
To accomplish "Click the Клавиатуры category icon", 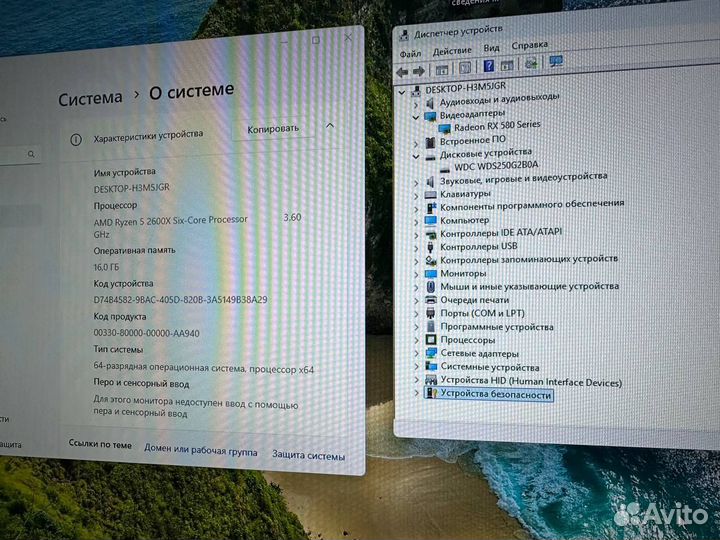I will pyautogui.click(x=430, y=194).
